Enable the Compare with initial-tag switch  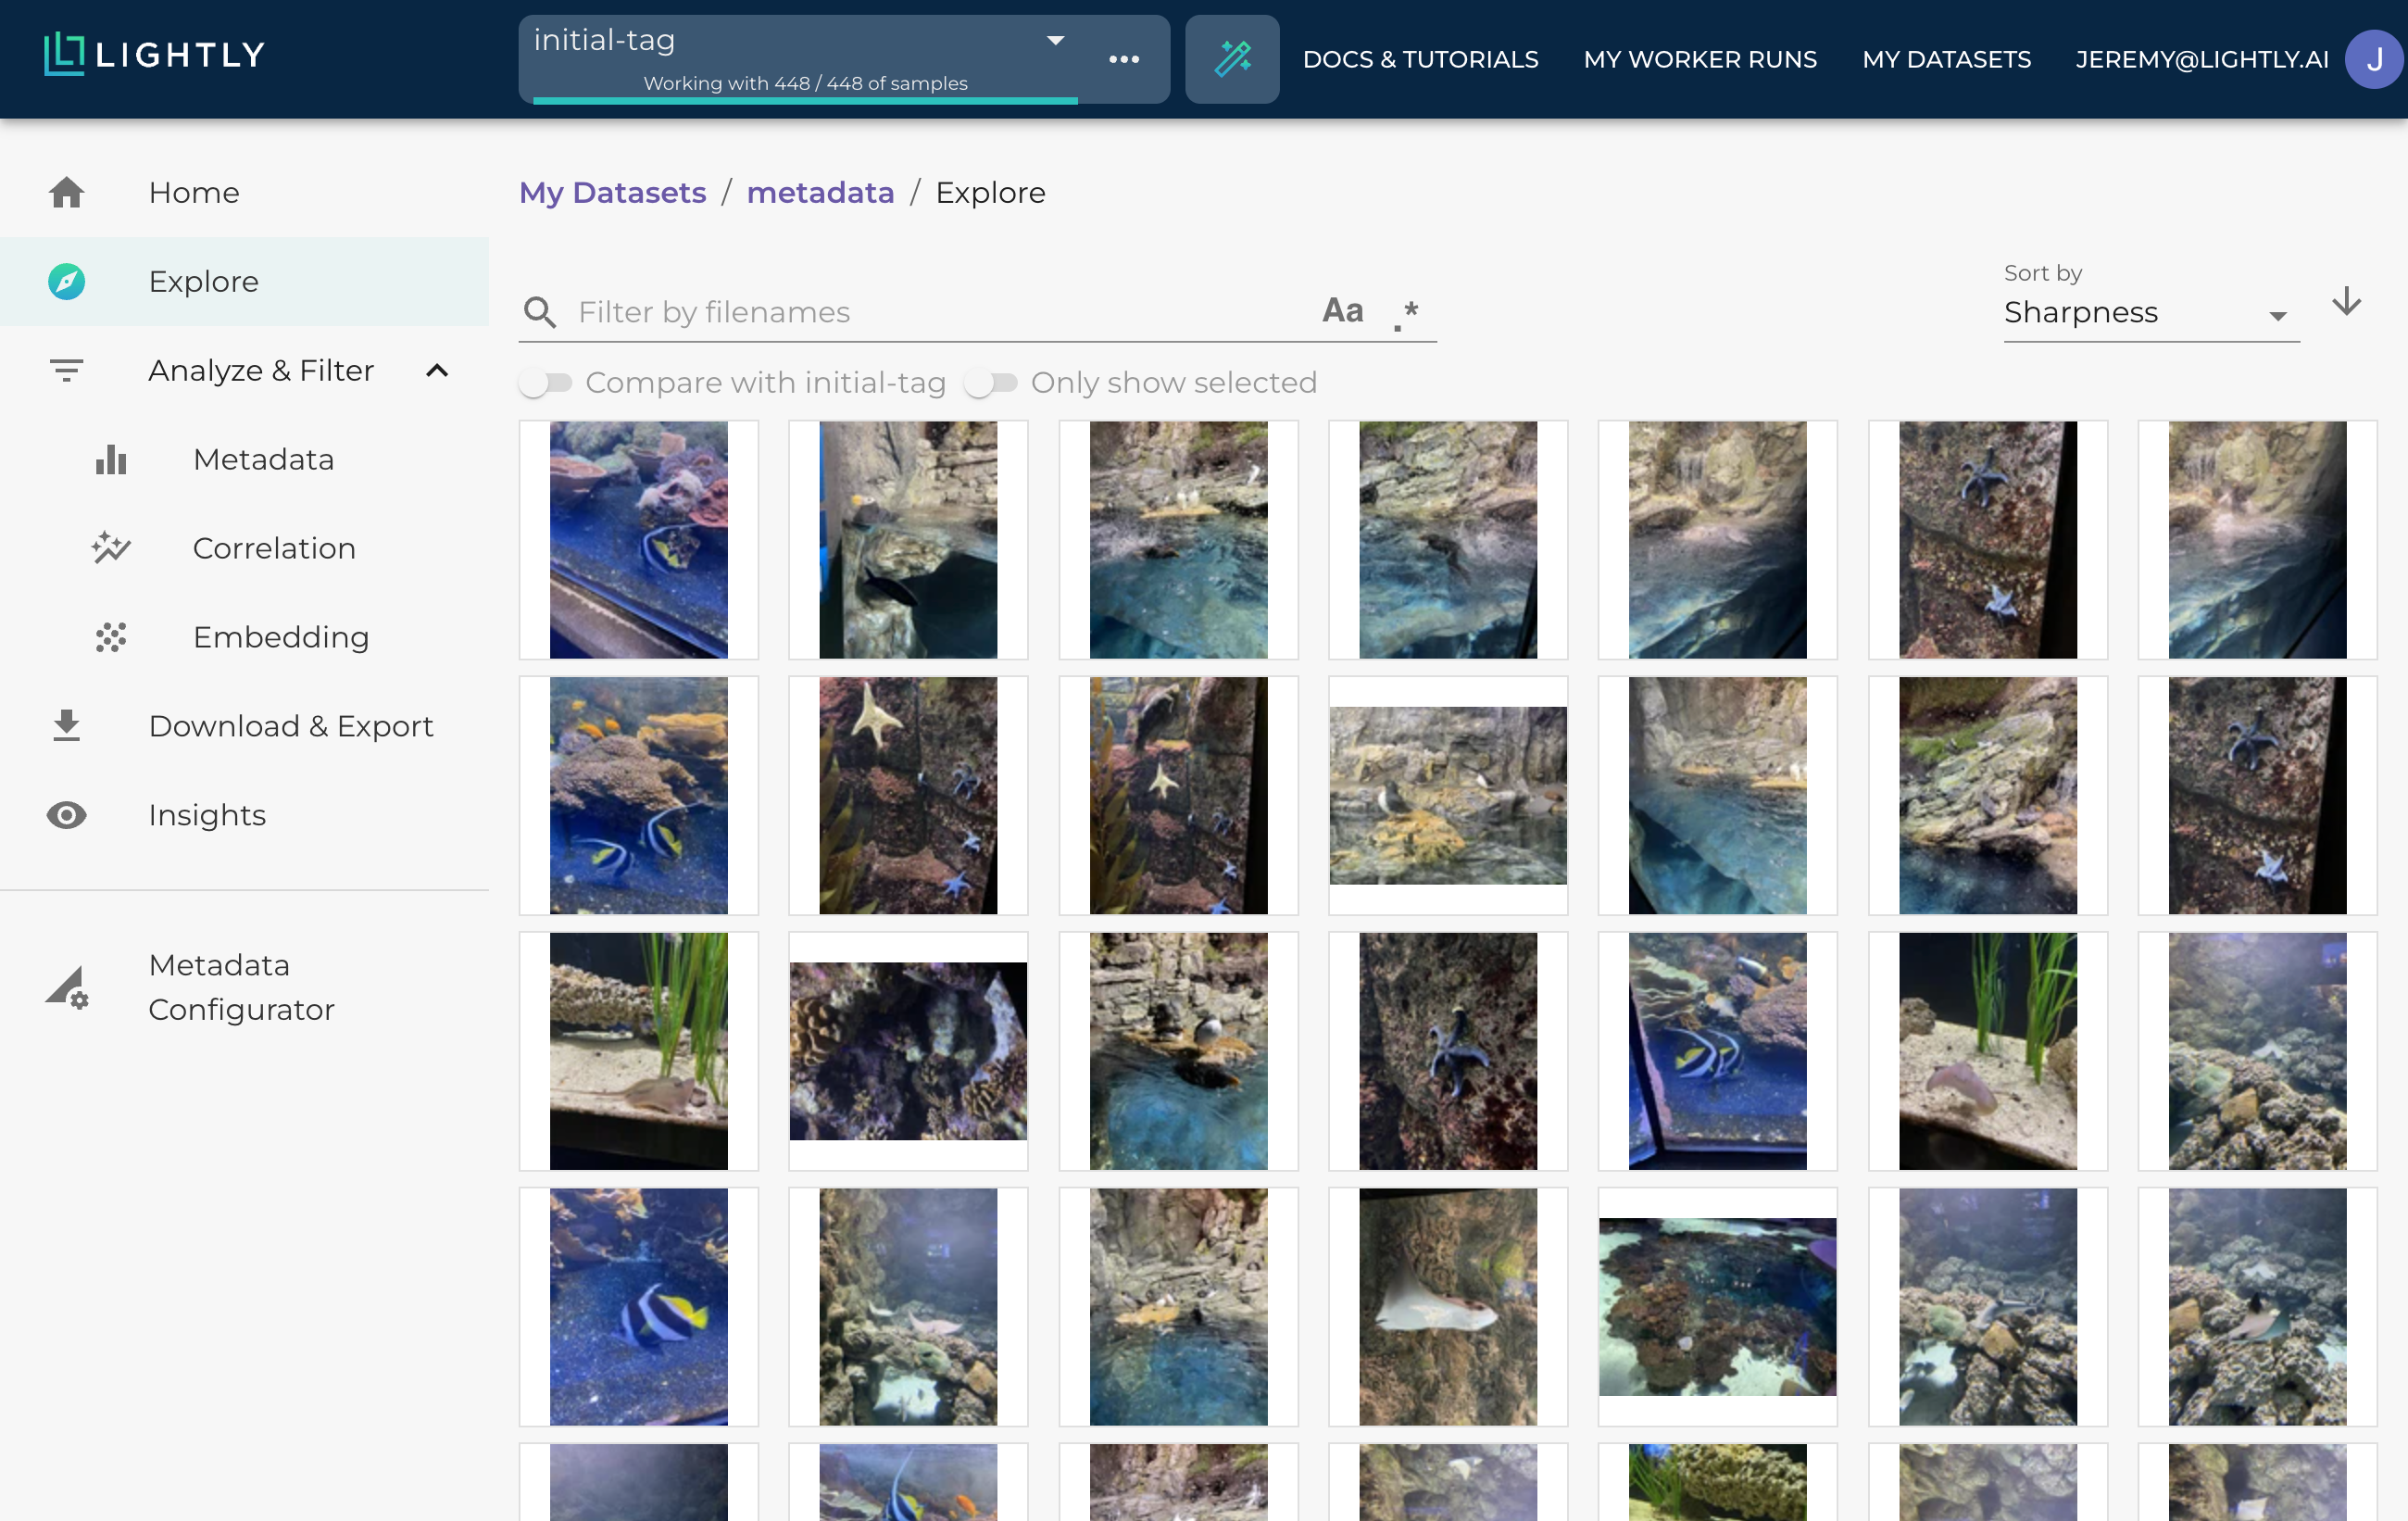[545, 383]
